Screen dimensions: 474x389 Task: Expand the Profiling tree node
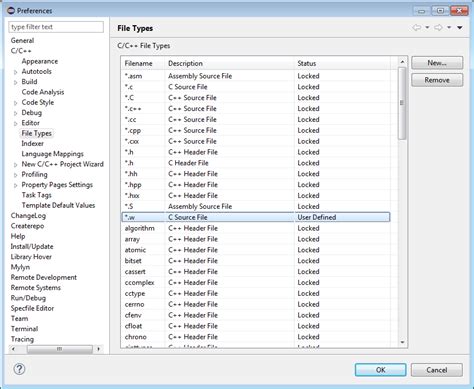15,175
